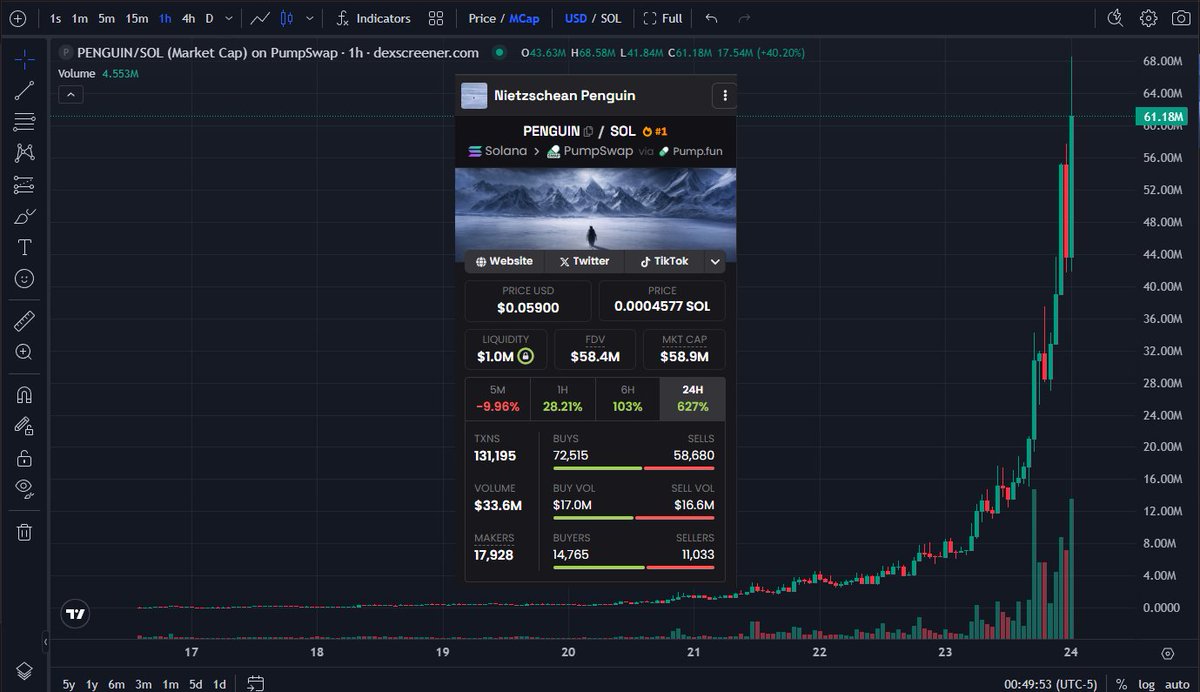Select the 24H stats tab
1200x692 pixels.
692,398
